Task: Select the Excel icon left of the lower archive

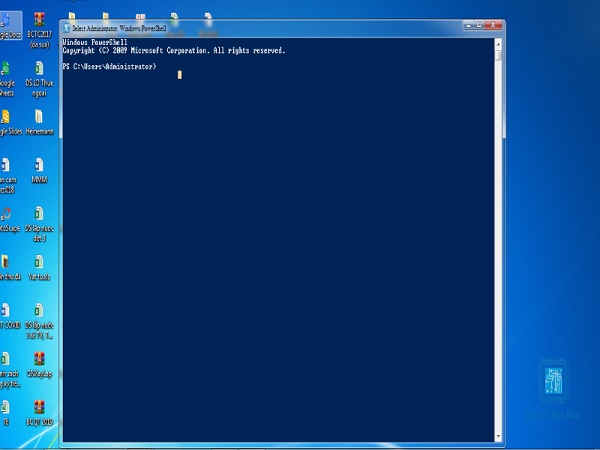Action: tap(10, 369)
